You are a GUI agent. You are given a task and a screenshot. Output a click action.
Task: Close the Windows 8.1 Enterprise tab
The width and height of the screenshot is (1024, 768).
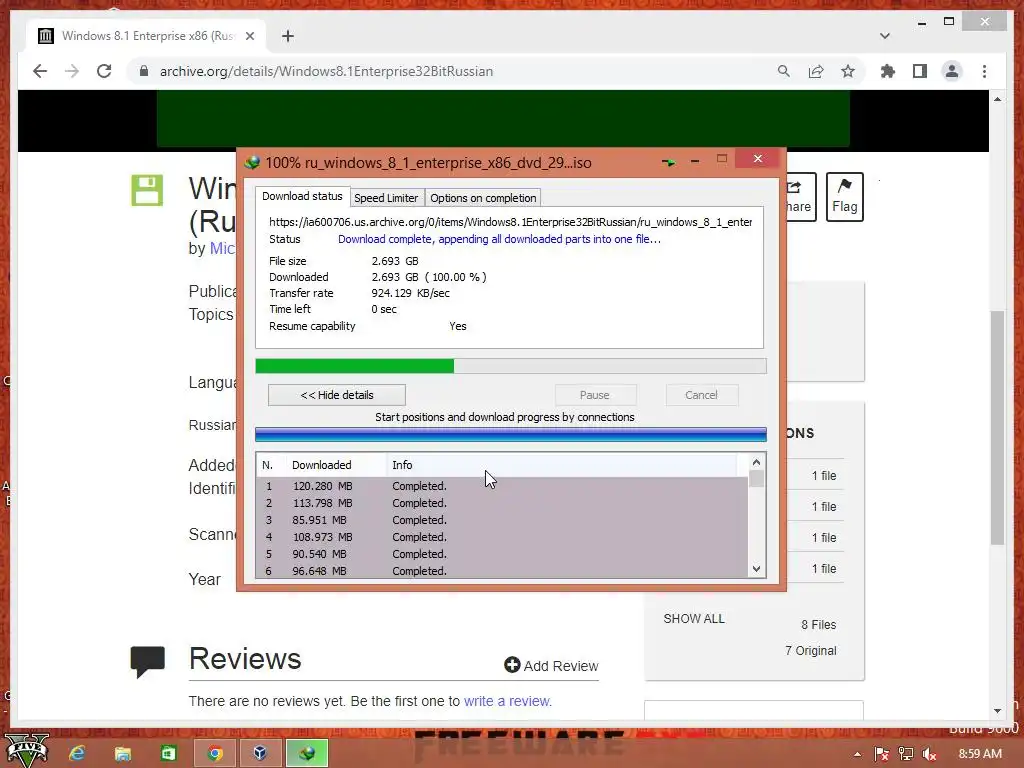click(x=249, y=36)
